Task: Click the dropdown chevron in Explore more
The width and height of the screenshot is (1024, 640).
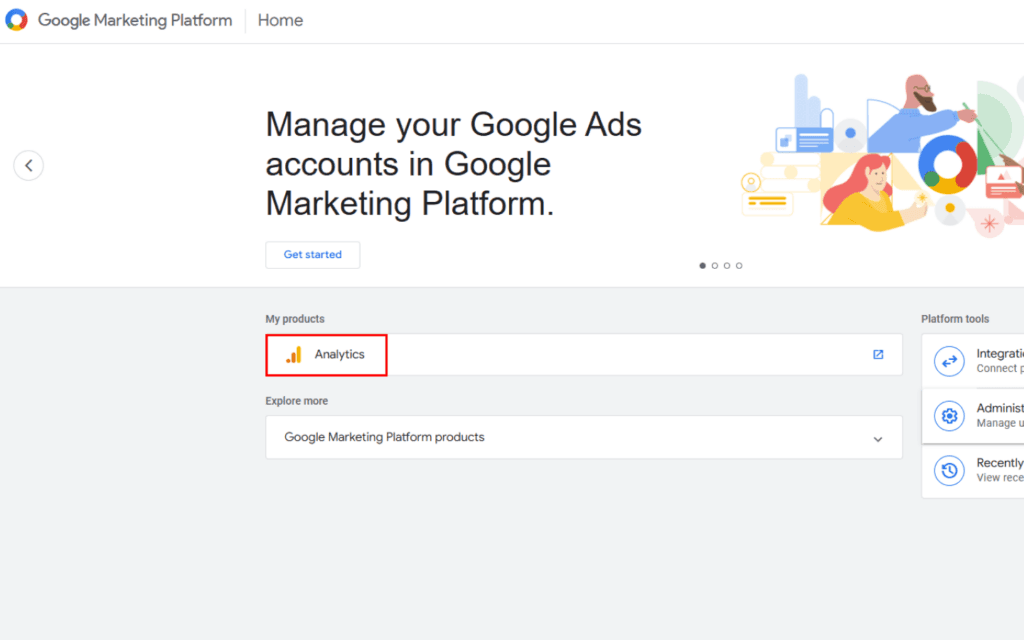Action: (878, 439)
